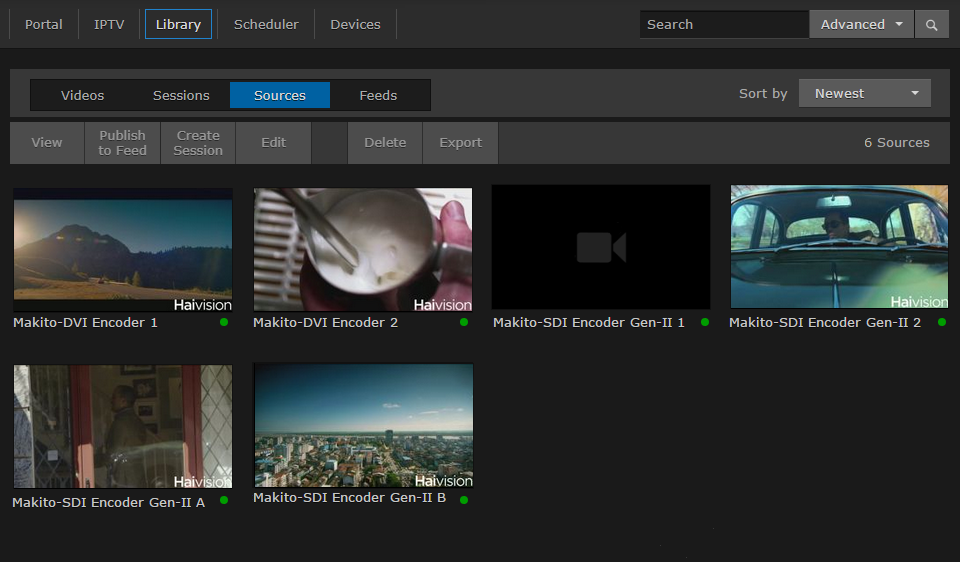
Task: Select the Makito-SDI Encoder Gen-II A thumbnail
Action: 122,427
